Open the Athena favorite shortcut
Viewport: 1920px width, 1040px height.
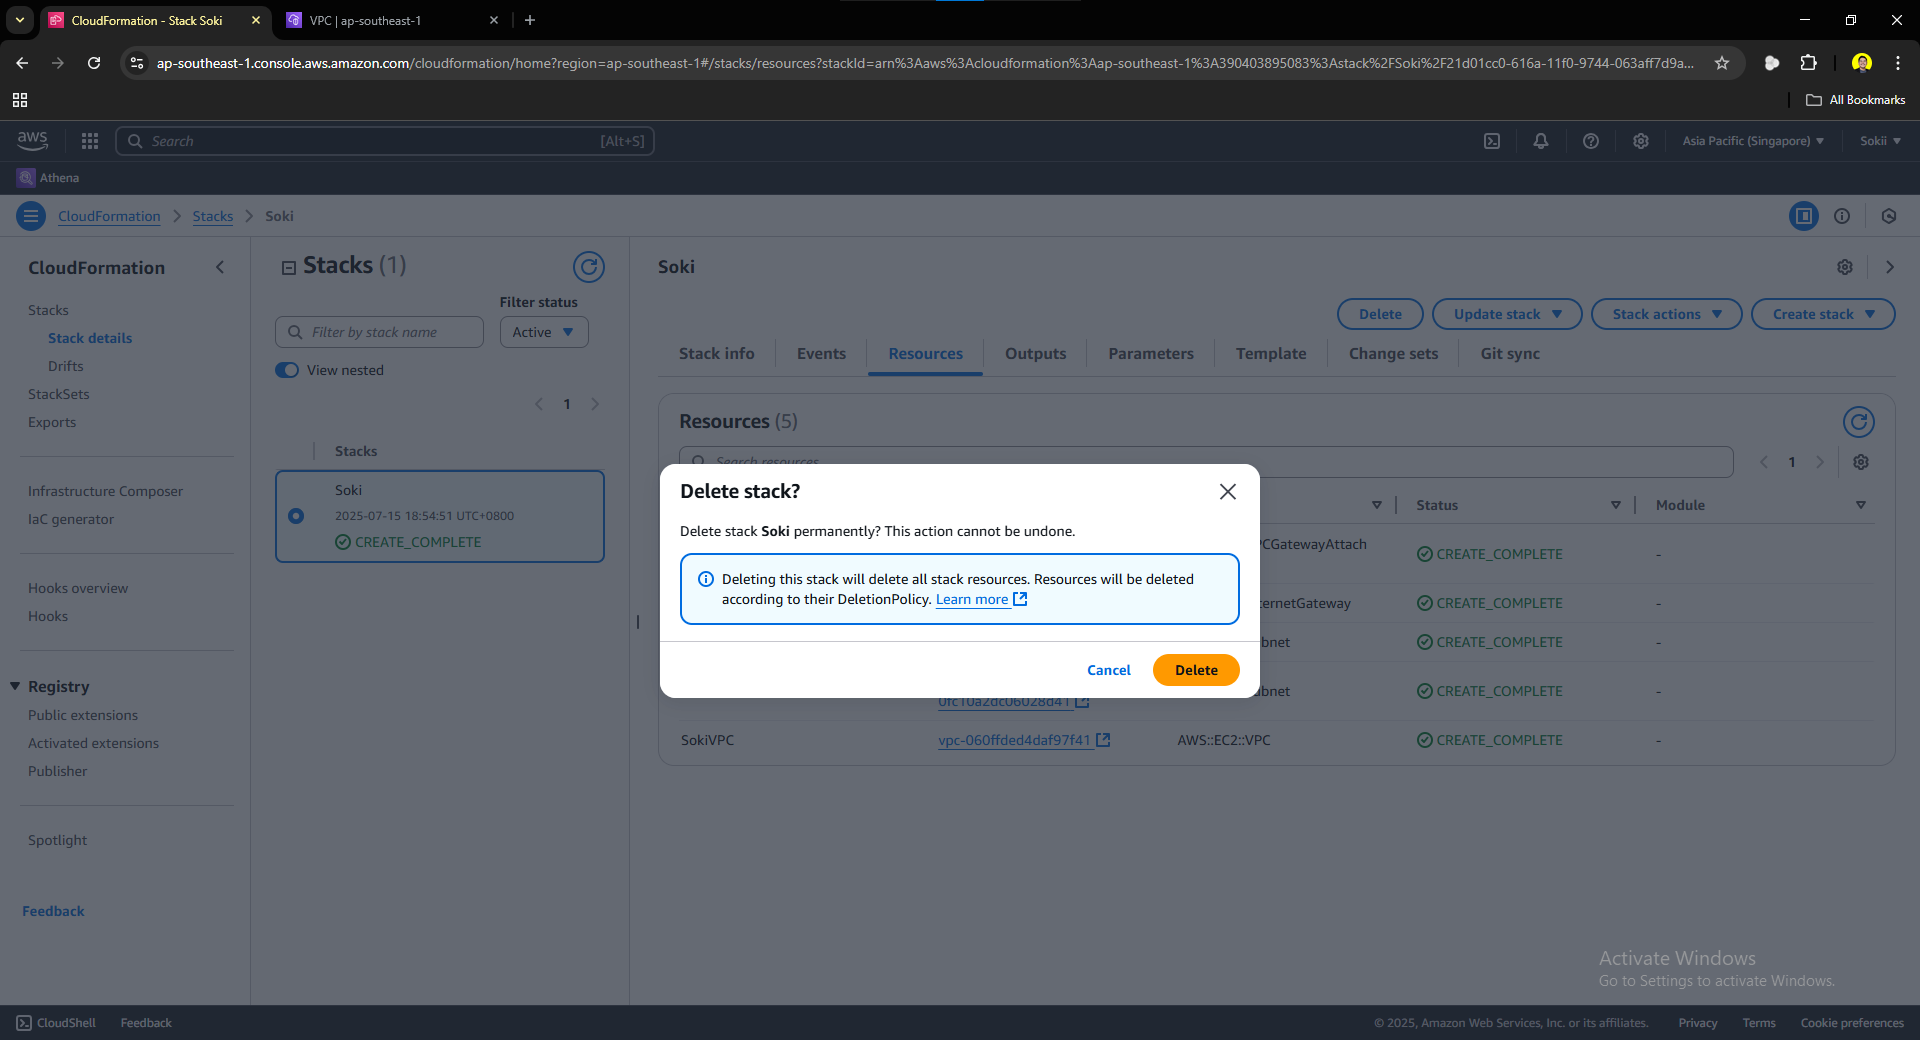pos(48,178)
